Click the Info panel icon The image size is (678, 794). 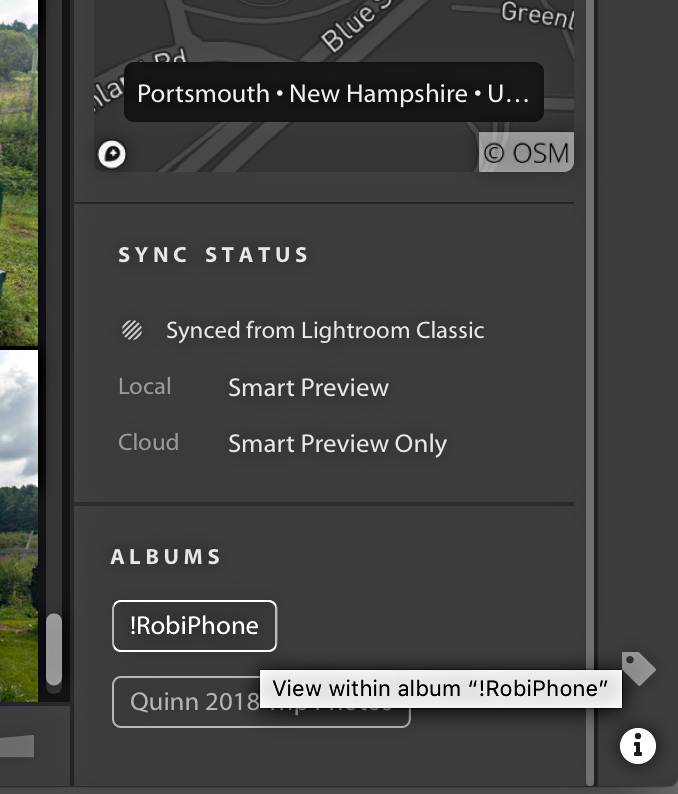tap(638, 745)
